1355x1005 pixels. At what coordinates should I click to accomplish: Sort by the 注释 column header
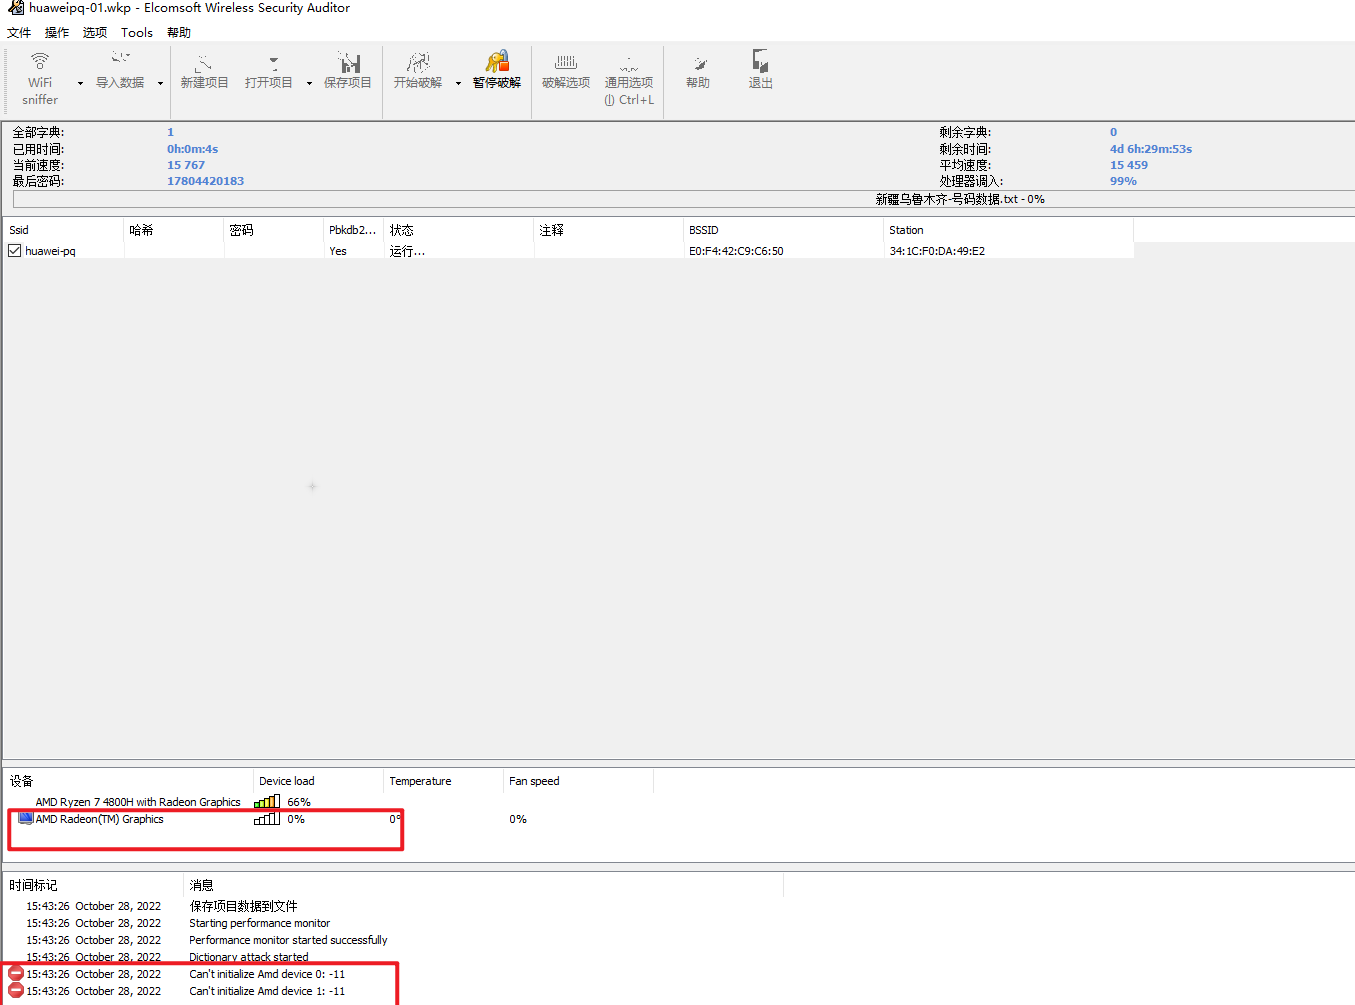tap(609, 230)
